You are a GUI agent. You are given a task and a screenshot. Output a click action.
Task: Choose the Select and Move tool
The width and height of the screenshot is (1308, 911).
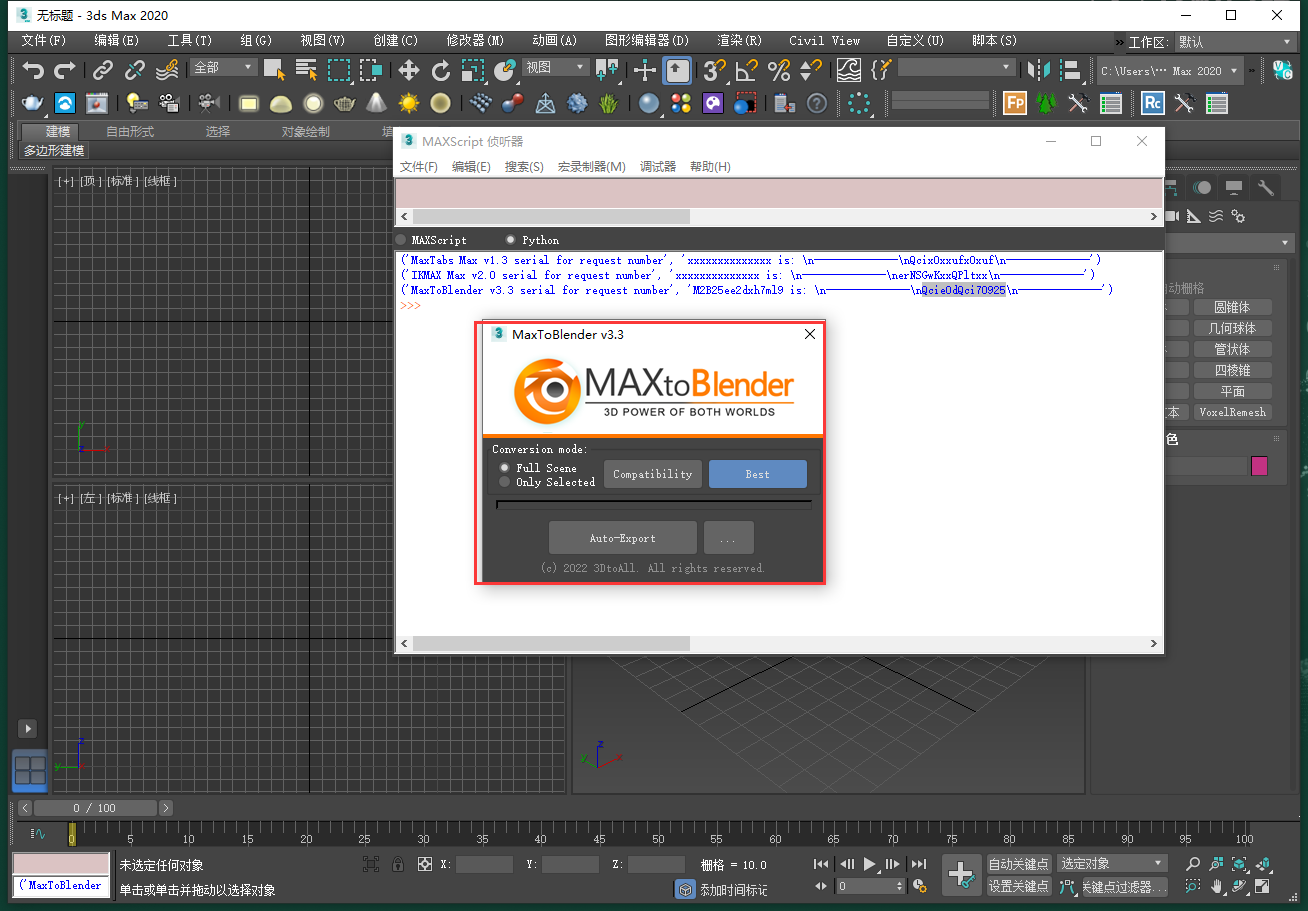click(409, 70)
